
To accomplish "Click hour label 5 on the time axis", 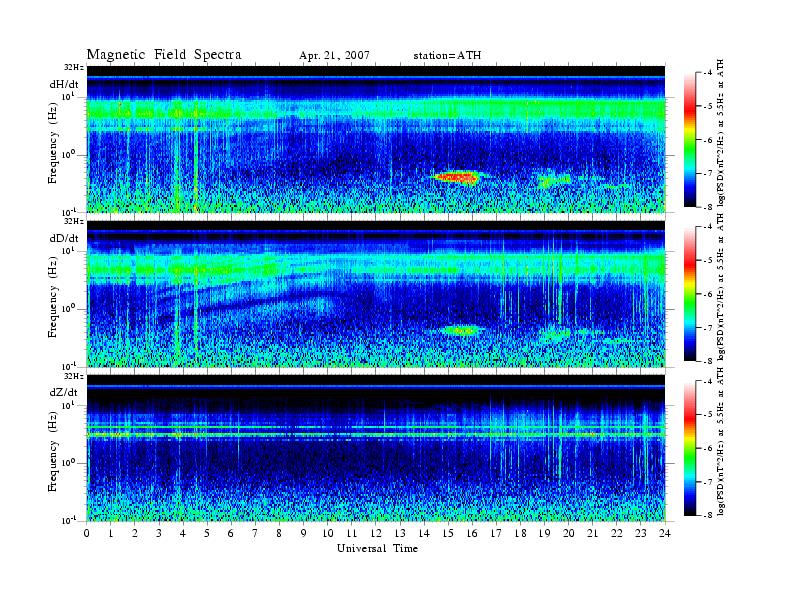I will pyautogui.click(x=207, y=533).
